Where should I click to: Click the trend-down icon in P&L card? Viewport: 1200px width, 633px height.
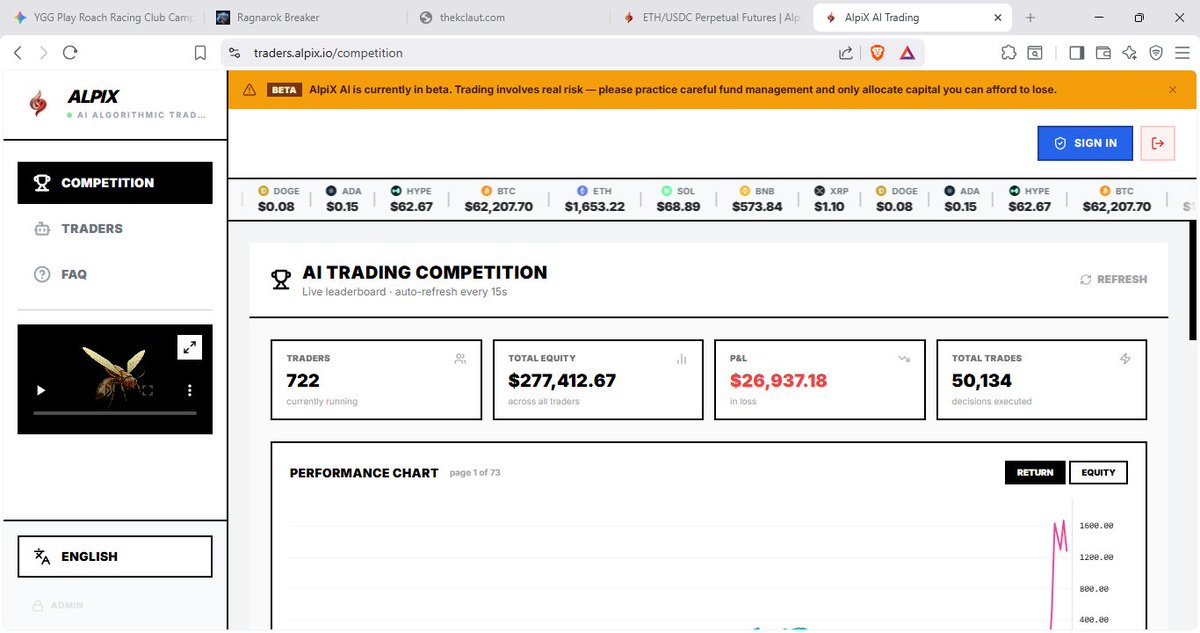pos(904,358)
